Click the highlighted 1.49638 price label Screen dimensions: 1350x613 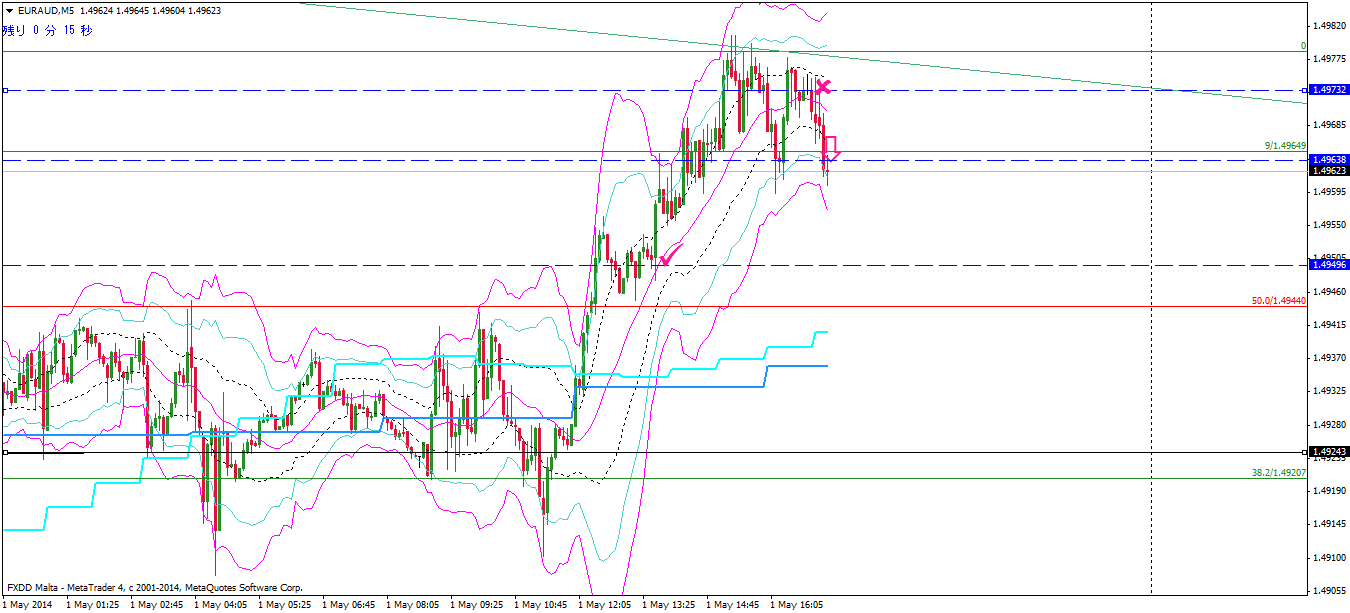coord(1329,159)
